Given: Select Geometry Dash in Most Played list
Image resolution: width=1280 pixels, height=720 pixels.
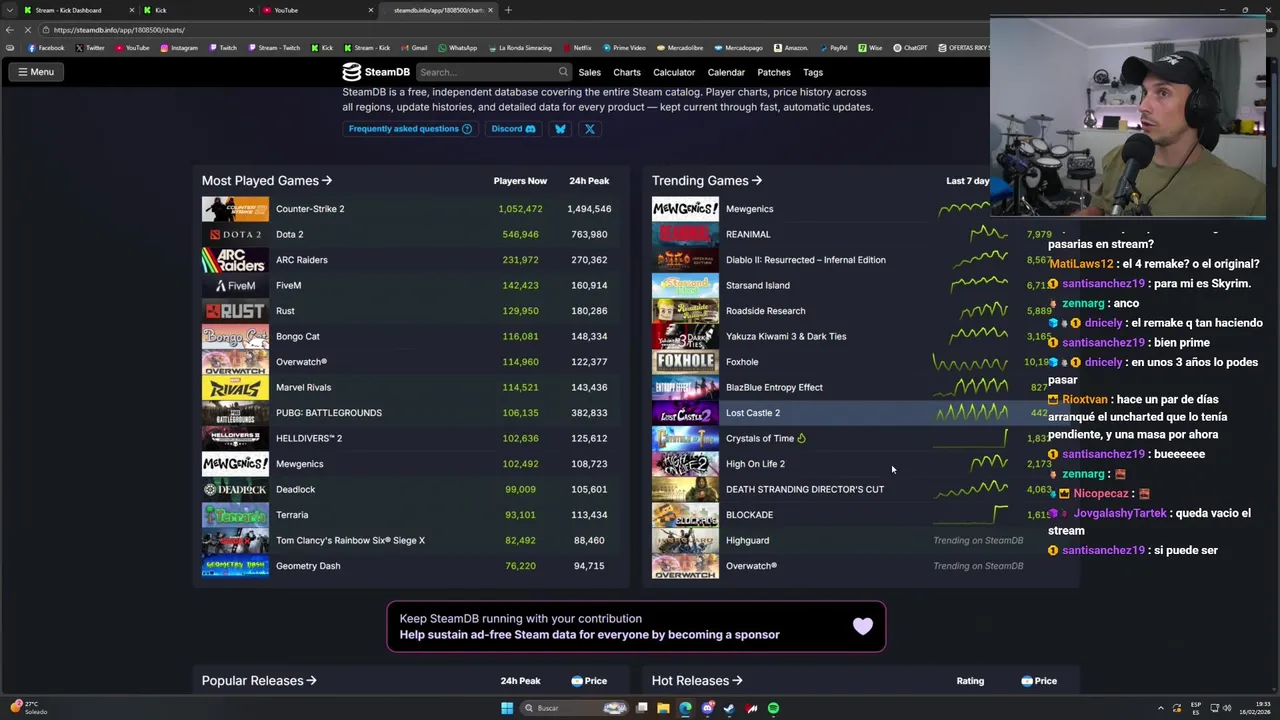Looking at the screenshot, I should tap(410, 566).
